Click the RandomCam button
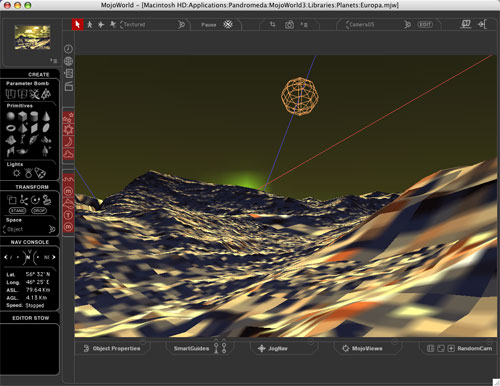This screenshot has width=500, height=386. 474,348
